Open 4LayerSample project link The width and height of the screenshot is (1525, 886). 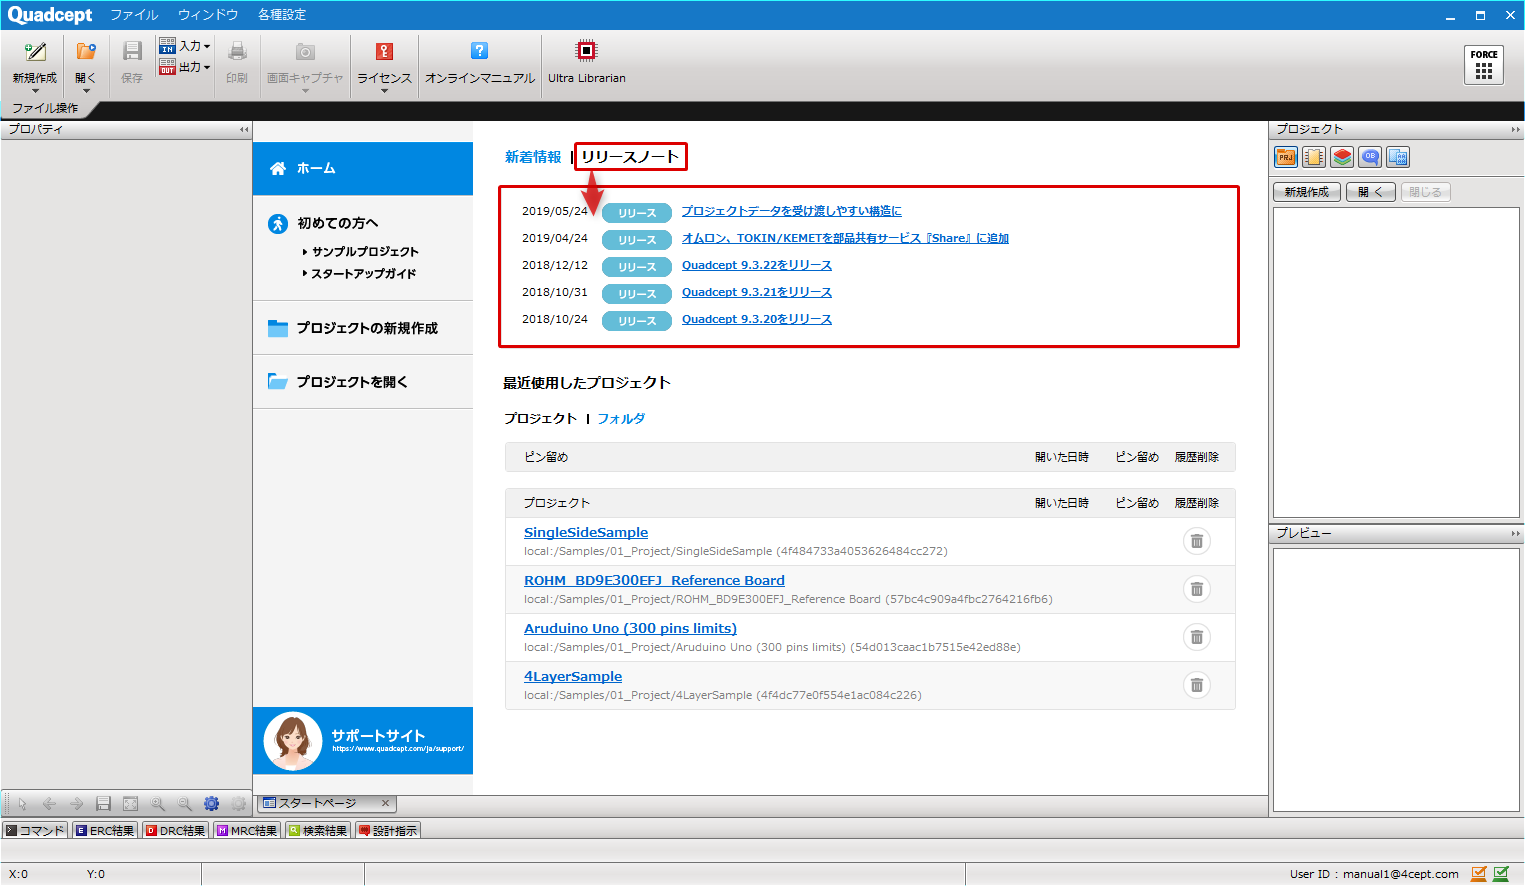[x=573, y=677]
